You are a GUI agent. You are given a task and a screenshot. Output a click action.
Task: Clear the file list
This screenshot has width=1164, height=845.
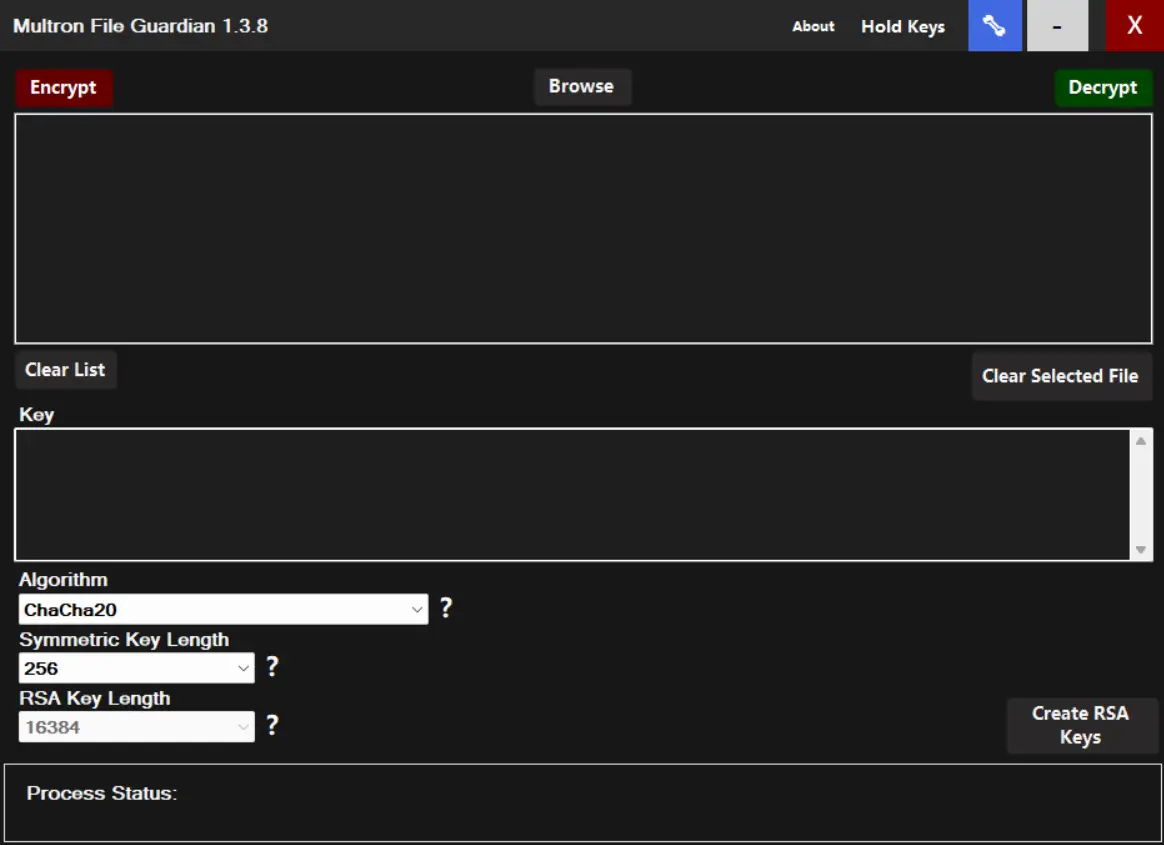coord(65,370)
